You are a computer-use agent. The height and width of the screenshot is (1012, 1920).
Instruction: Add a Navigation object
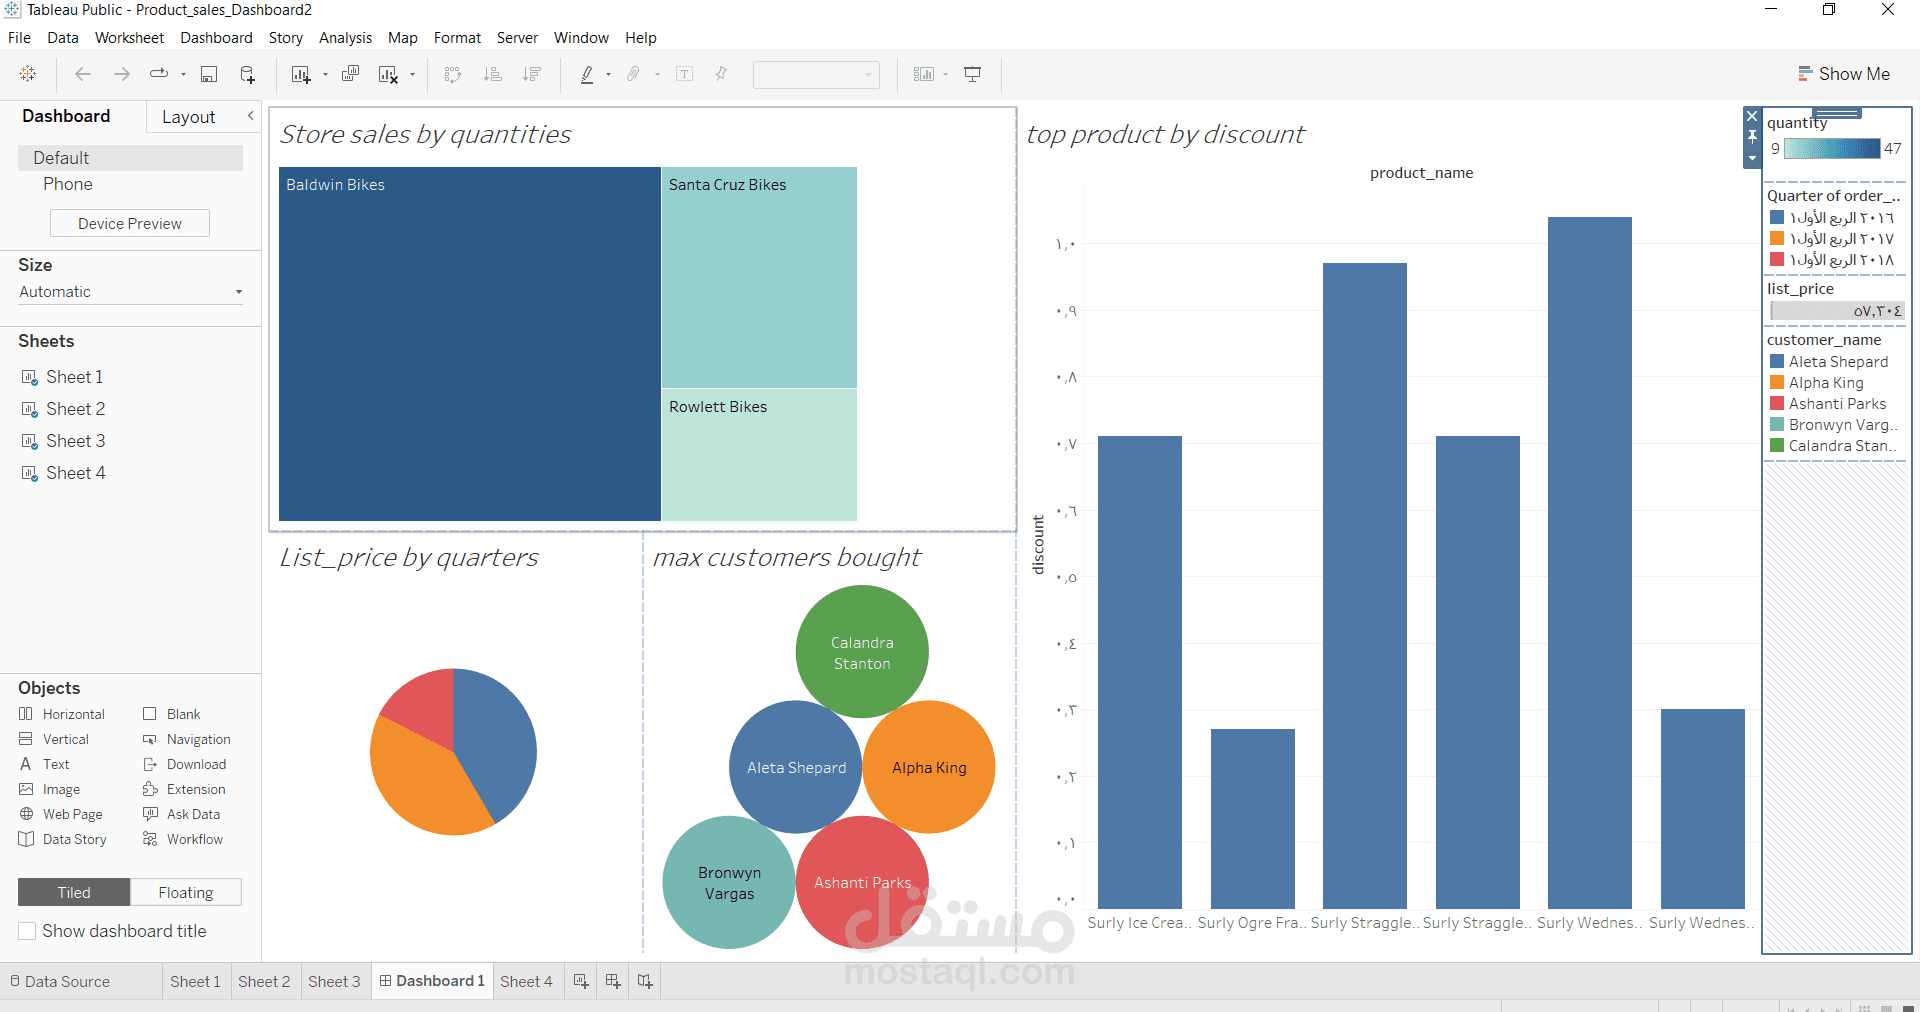187,739
